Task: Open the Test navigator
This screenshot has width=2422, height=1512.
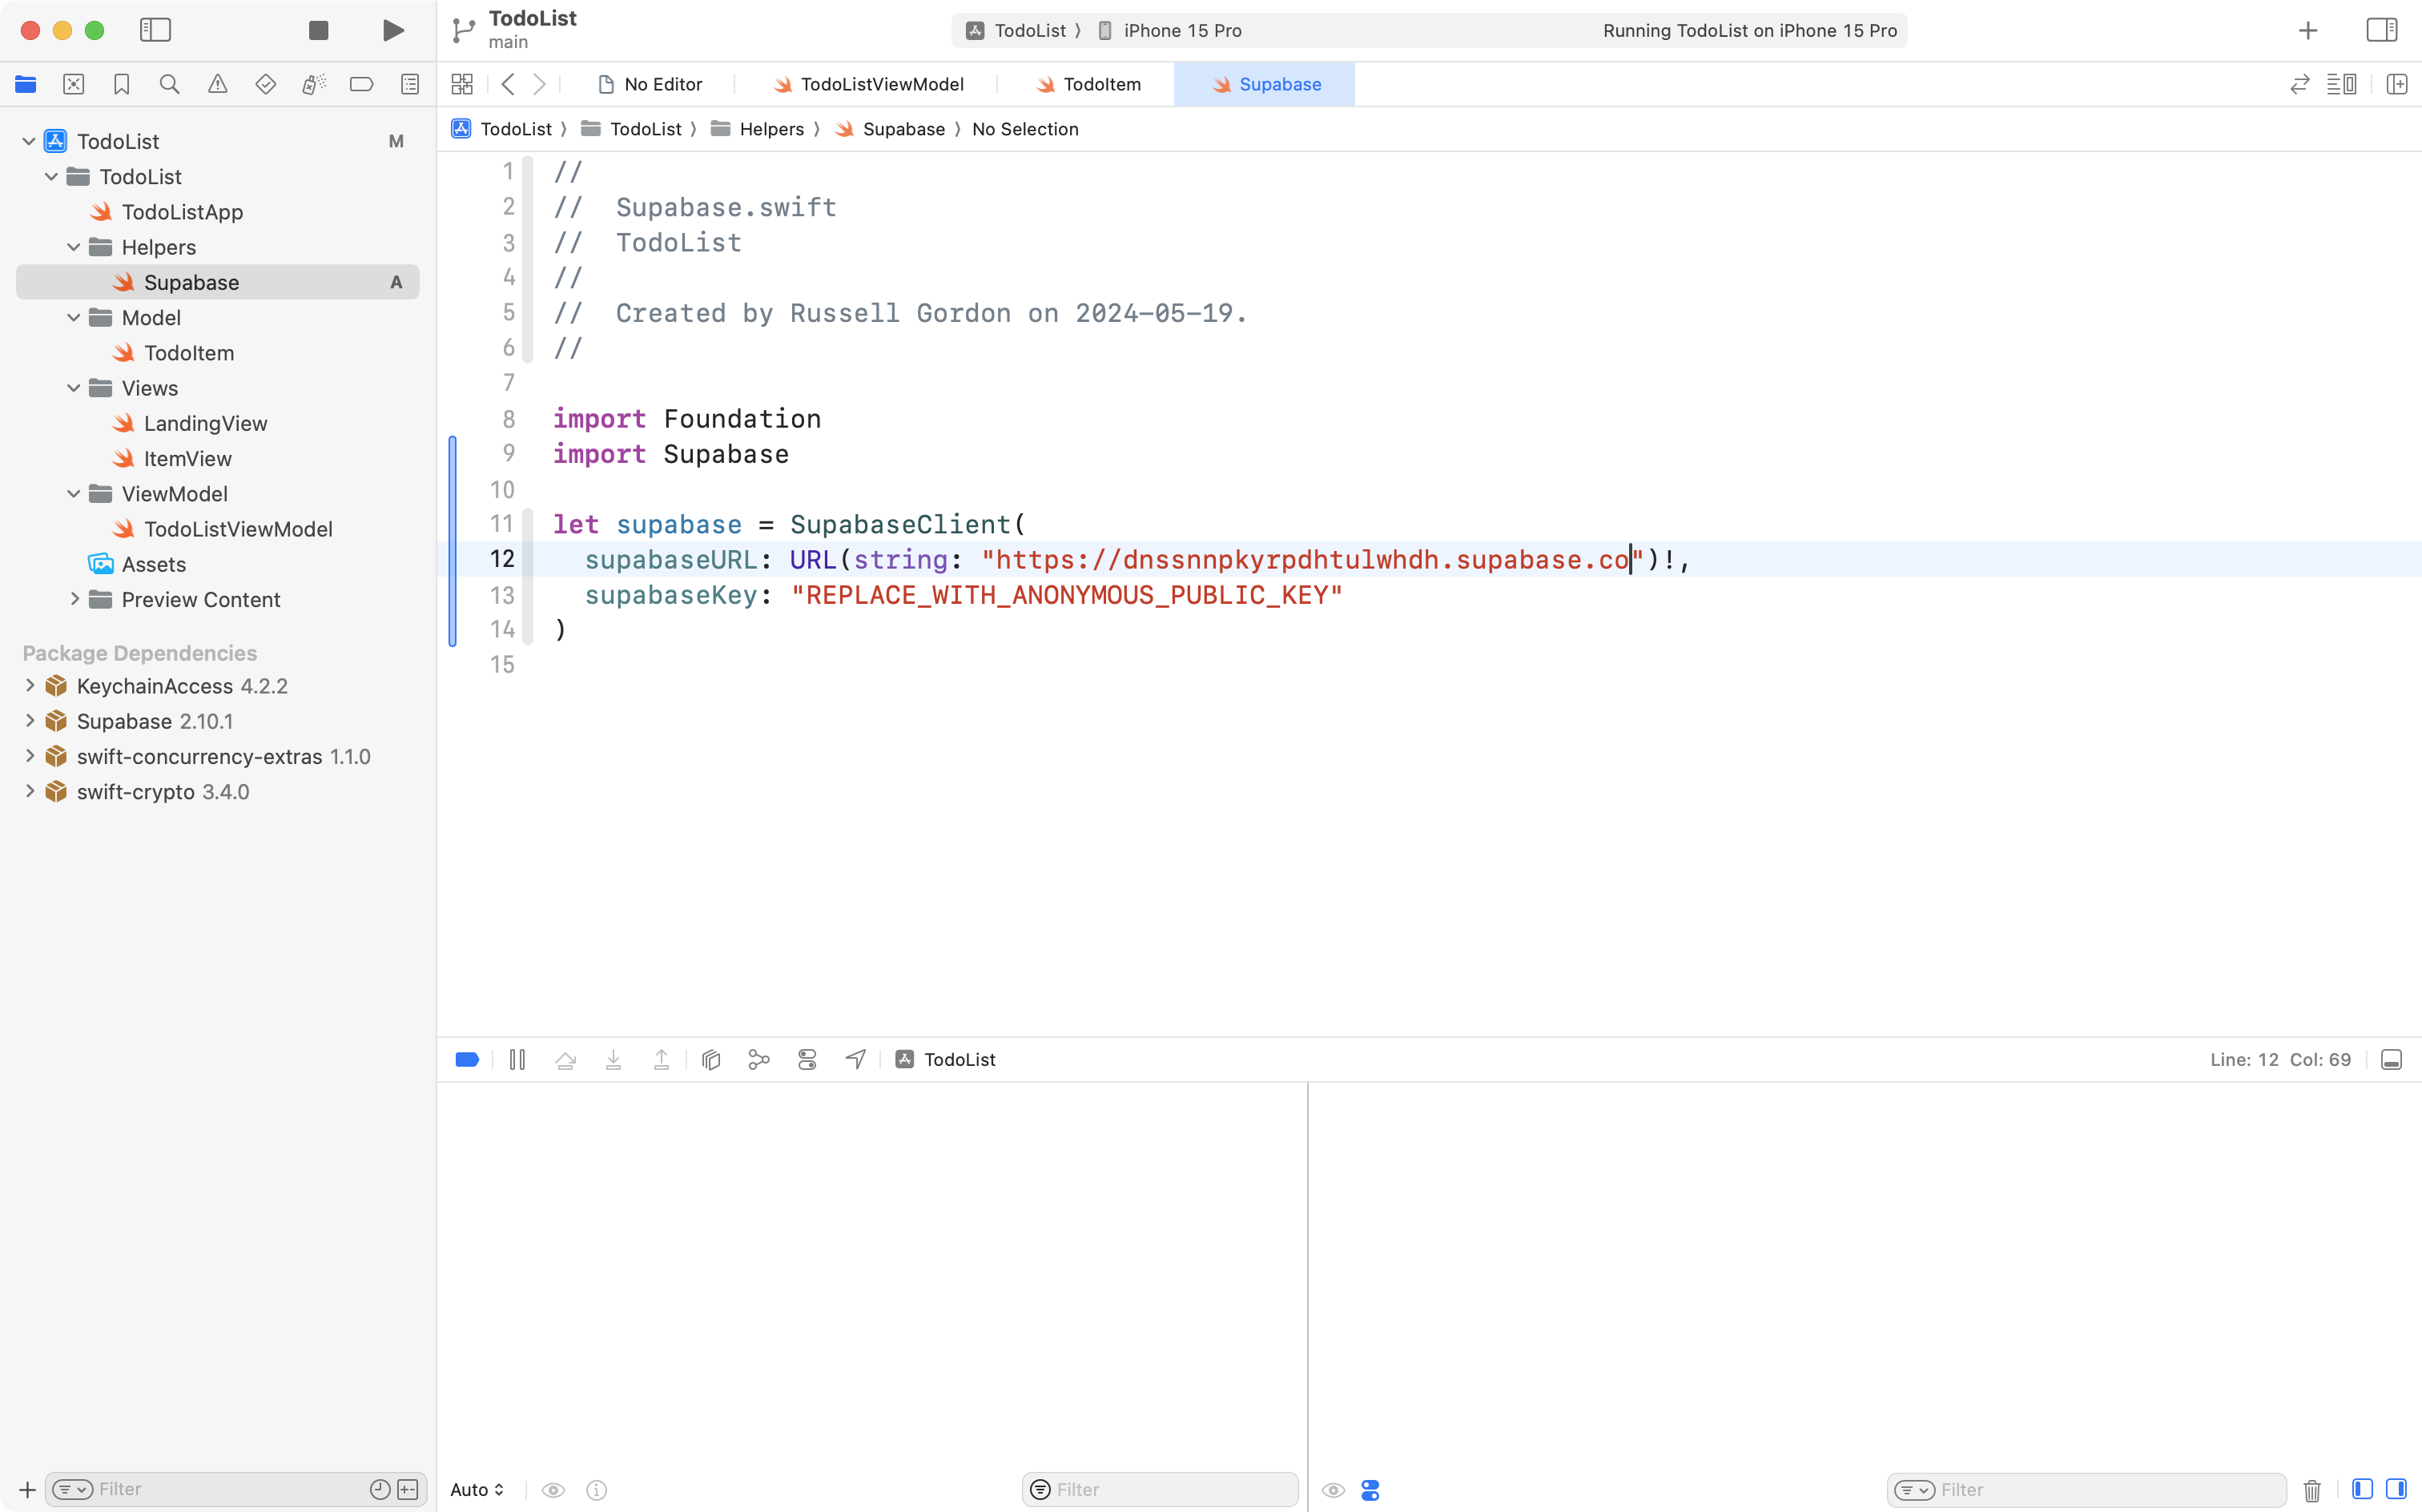Action: point(265,84)
